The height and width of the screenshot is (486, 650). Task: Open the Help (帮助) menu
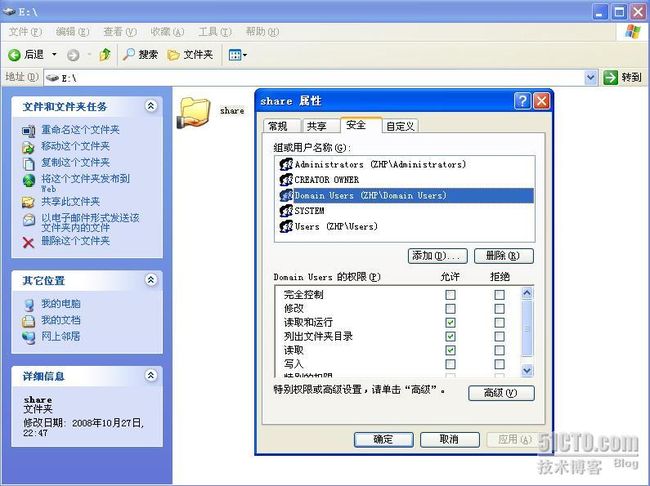[262, 32]
